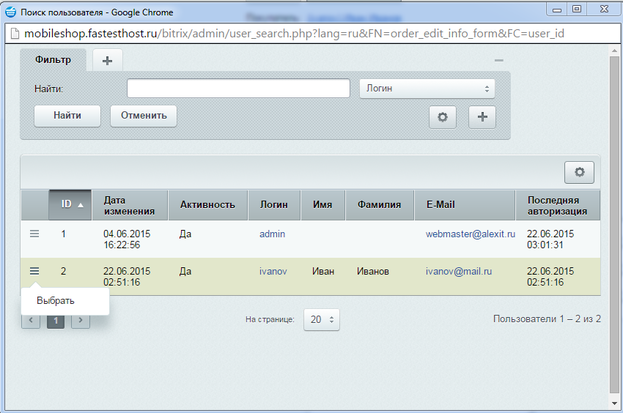Open filter settings gear in Фильтр panel
Viewport: 623px width, 413px height.
pyautogui.click(x=443, y=117)
